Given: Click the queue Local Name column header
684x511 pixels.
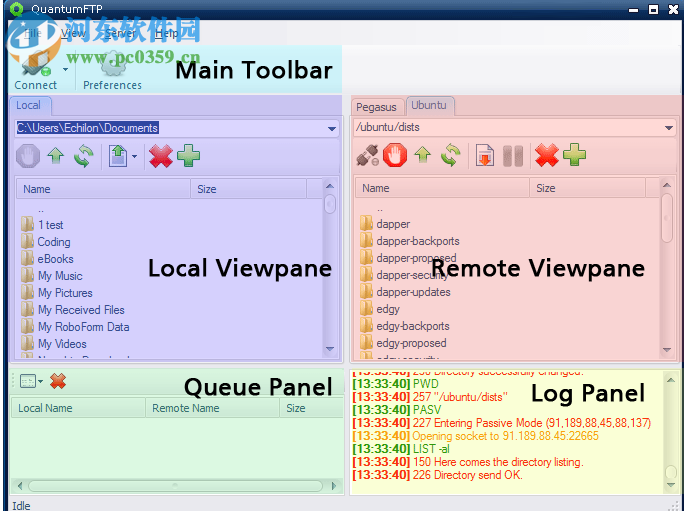Looking at the screenshot, I should pyautogui.click(x=78, y=408).
